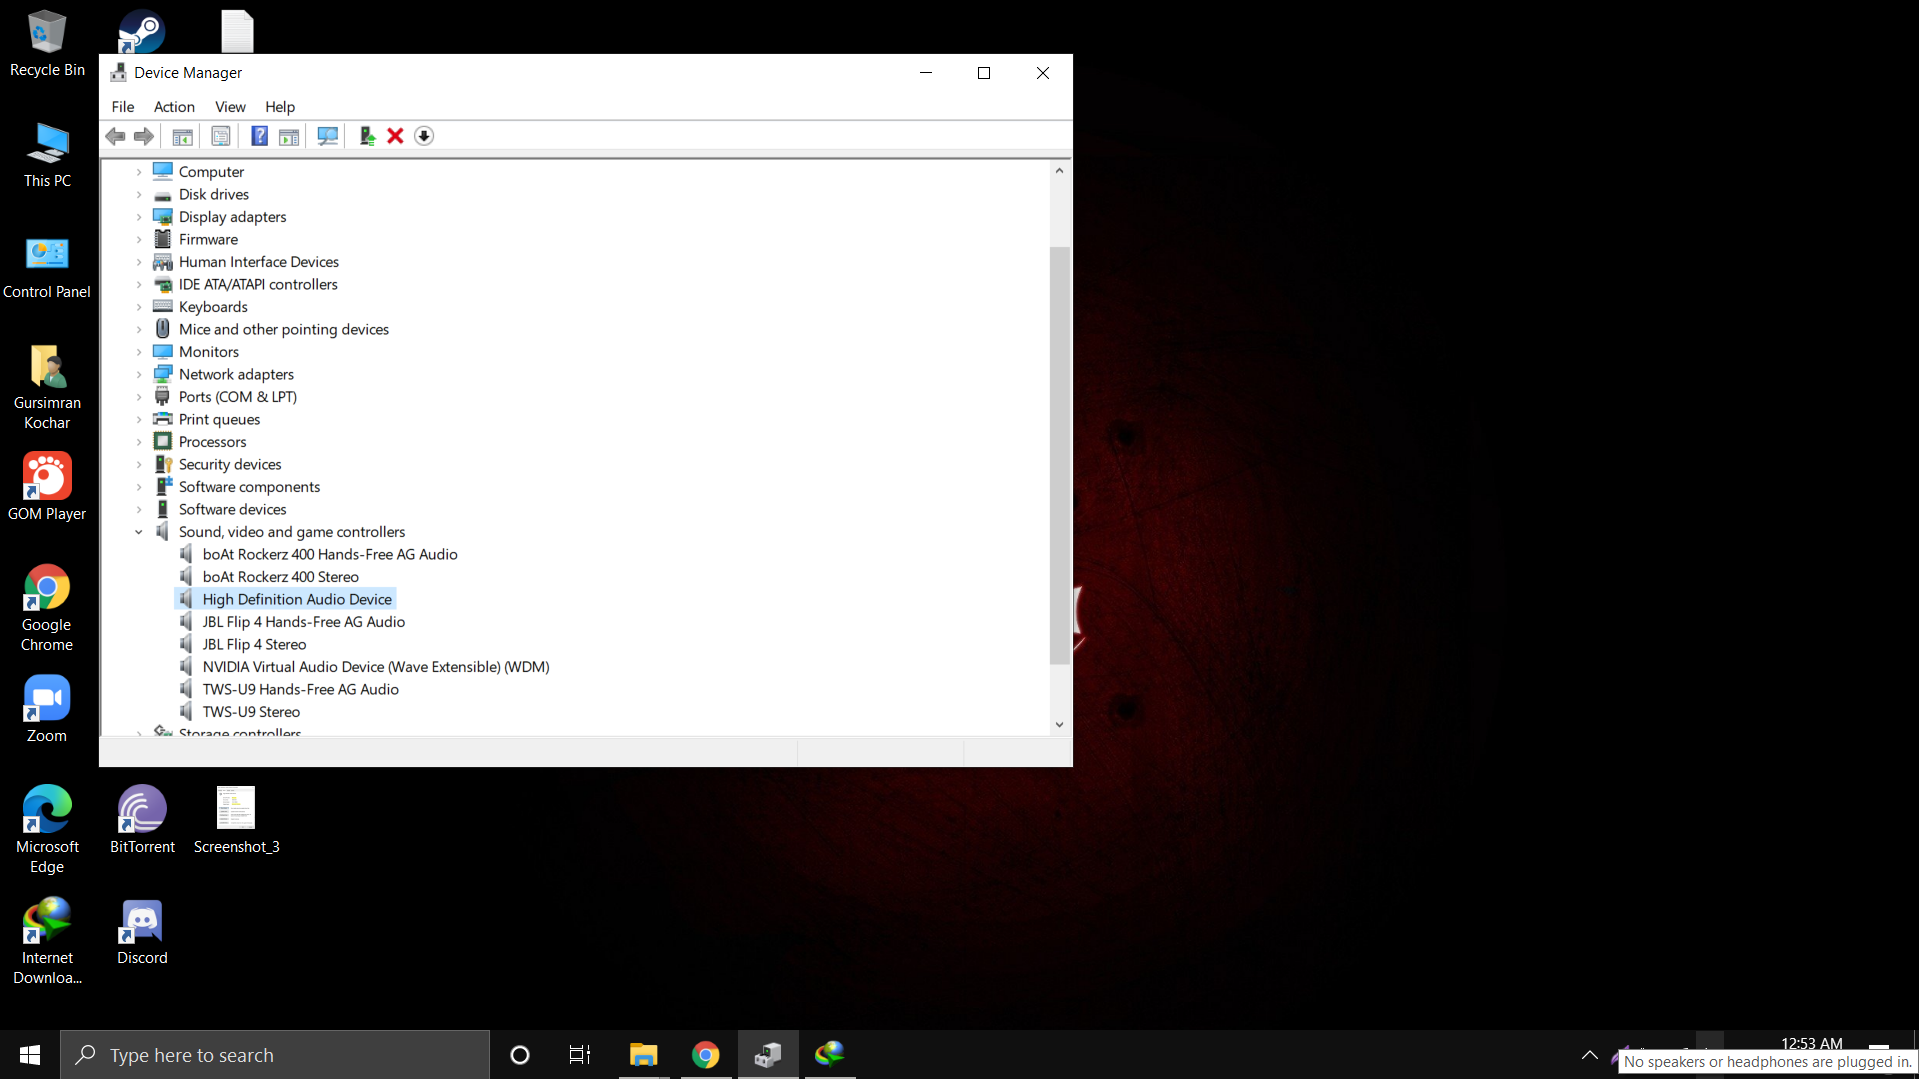Click Show/Hide Console Tree icon
The width and height of the screenshot is (1919, 1079).
[182, 136]
